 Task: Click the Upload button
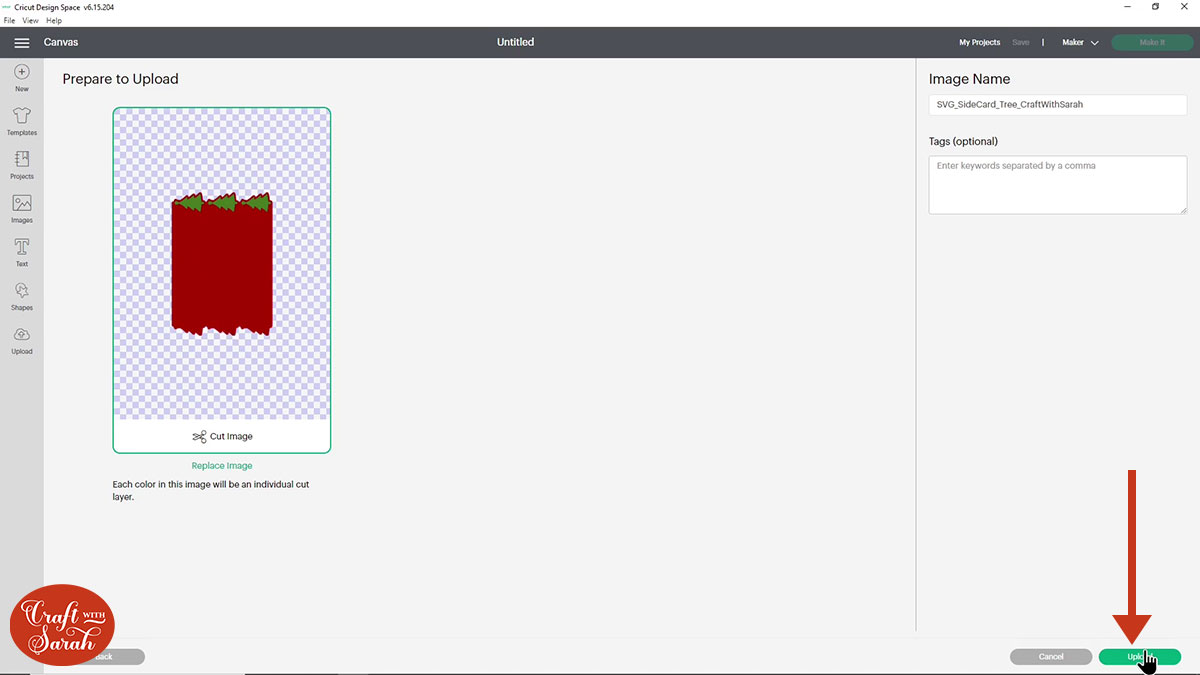pyautogui.click(x=1141, y=656)
